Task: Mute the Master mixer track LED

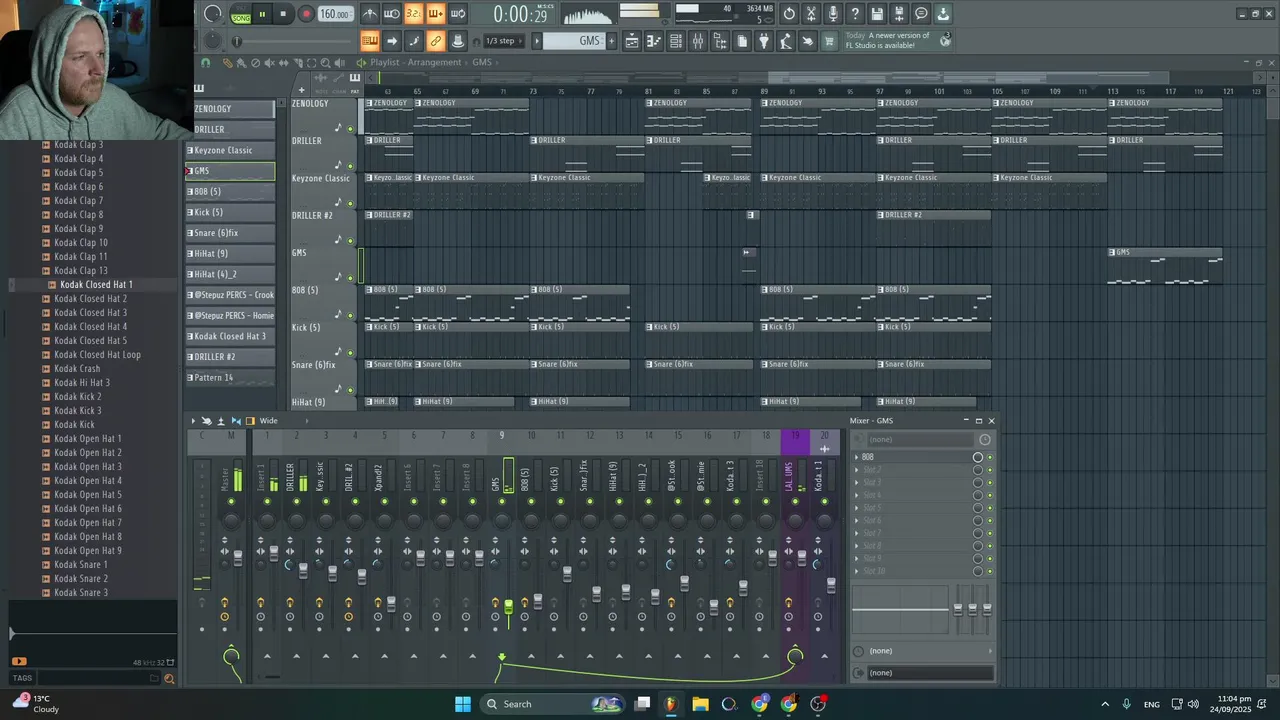Action: 231,502
